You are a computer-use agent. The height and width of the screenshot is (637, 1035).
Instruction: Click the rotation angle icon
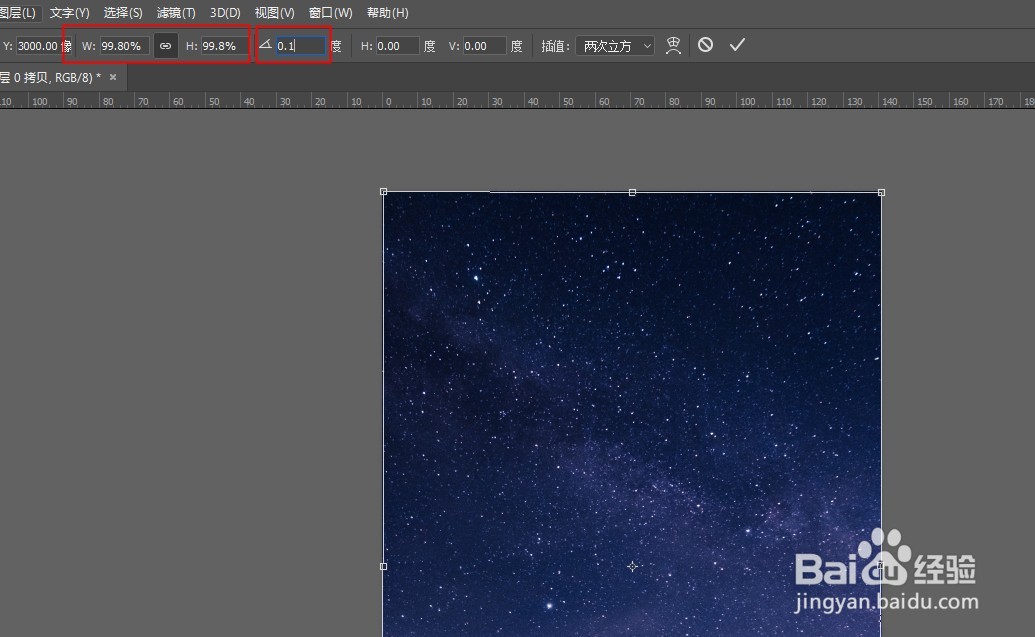click(265, 45)
